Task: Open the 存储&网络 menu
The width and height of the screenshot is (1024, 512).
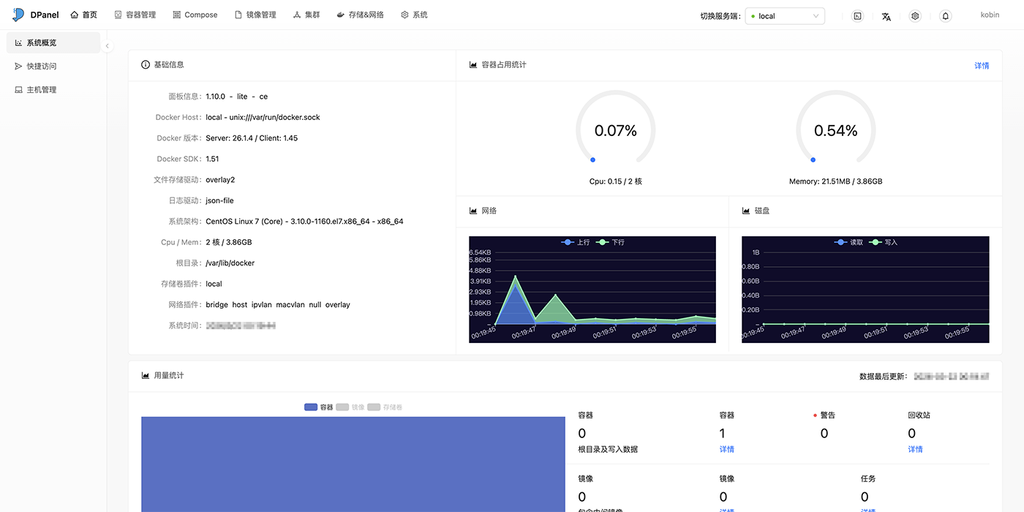Action: pyautogui.click(x=360, y=14)
